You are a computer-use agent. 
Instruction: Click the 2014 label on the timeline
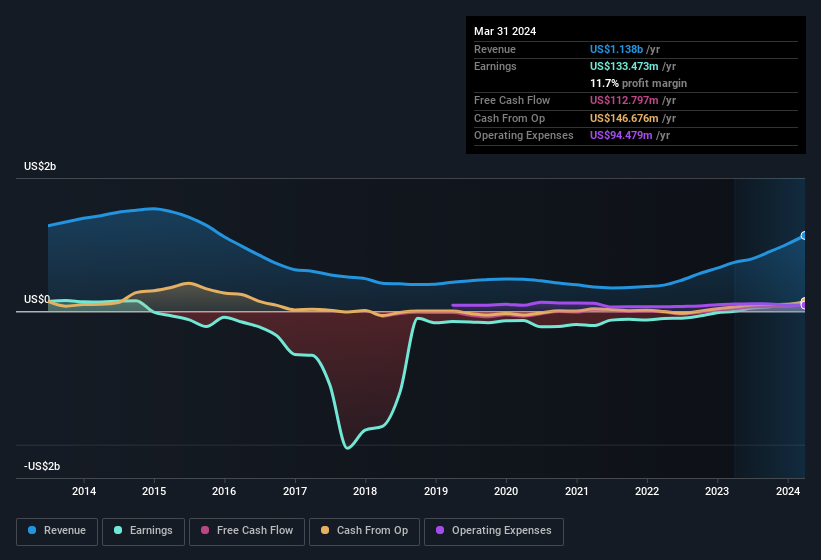tap(84, 491)
